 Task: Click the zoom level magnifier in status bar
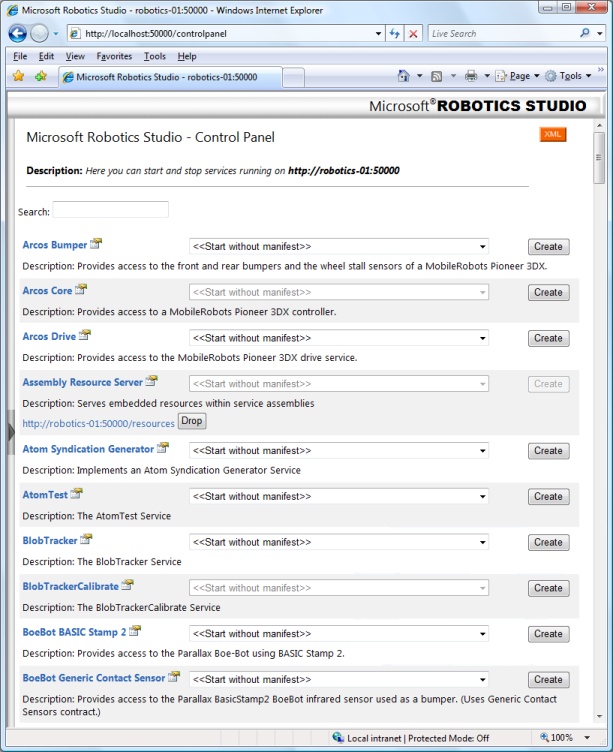tap(544, 737)
